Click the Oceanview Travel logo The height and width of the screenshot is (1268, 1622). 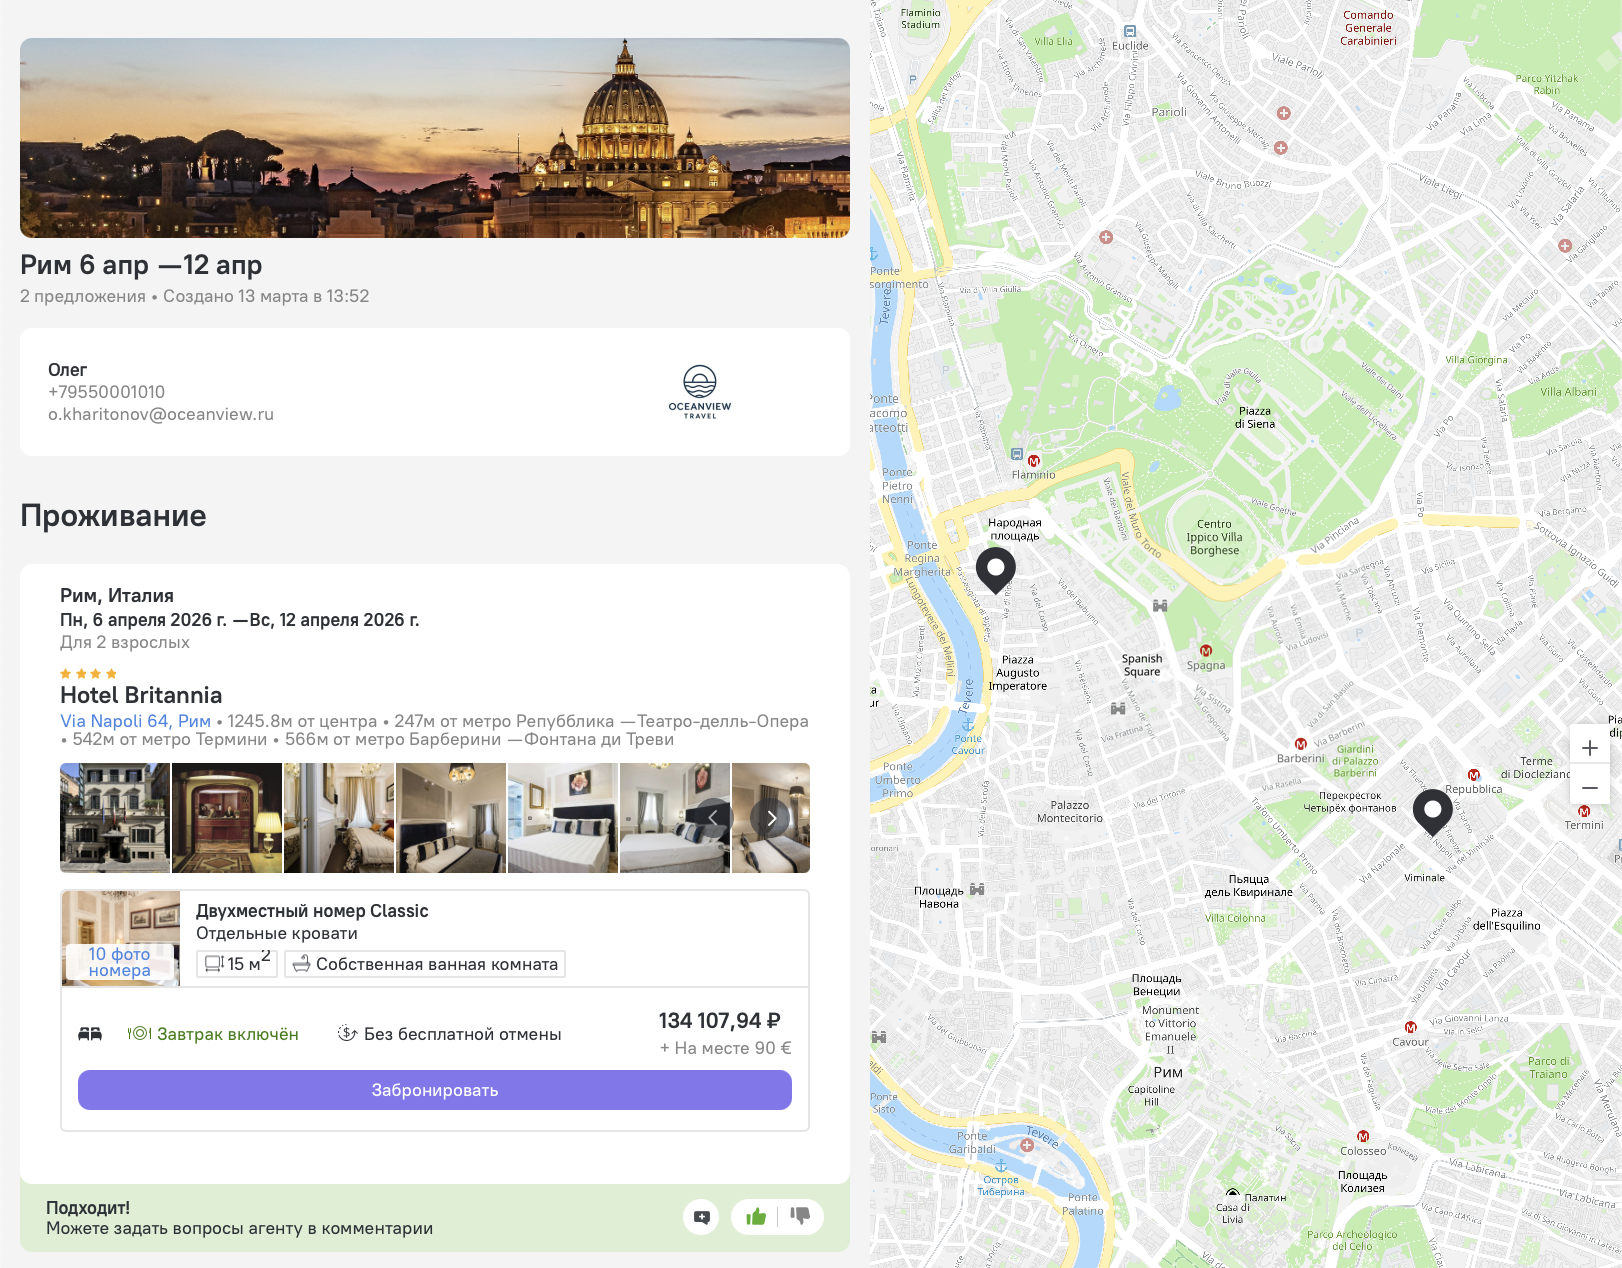point(700,392)
